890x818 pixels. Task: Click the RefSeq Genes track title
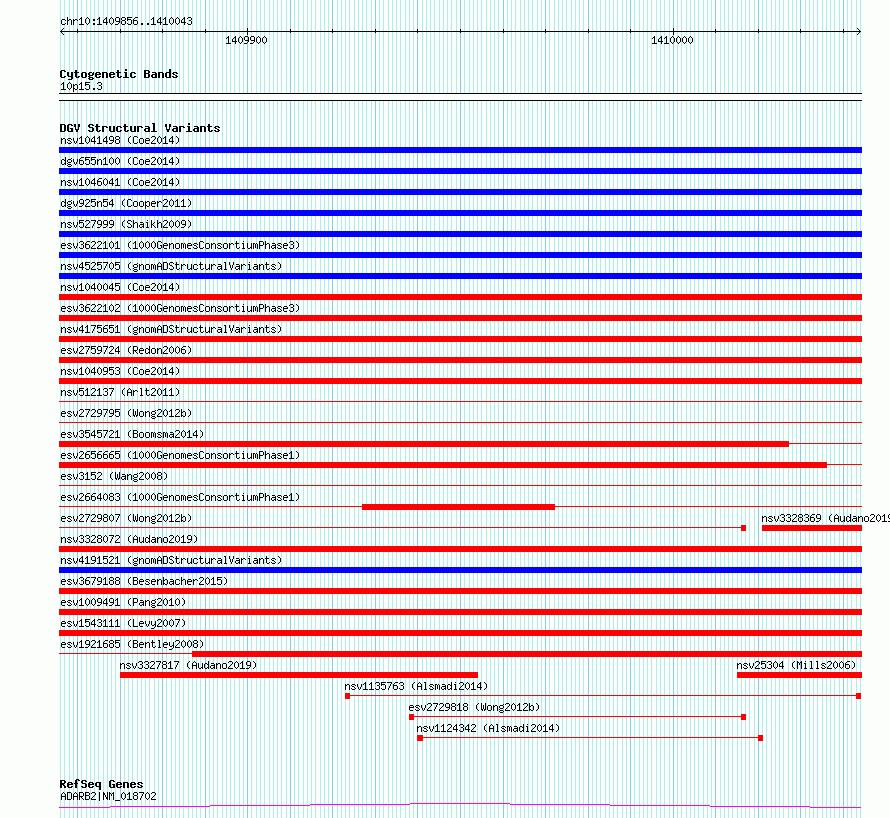(102, 784)
